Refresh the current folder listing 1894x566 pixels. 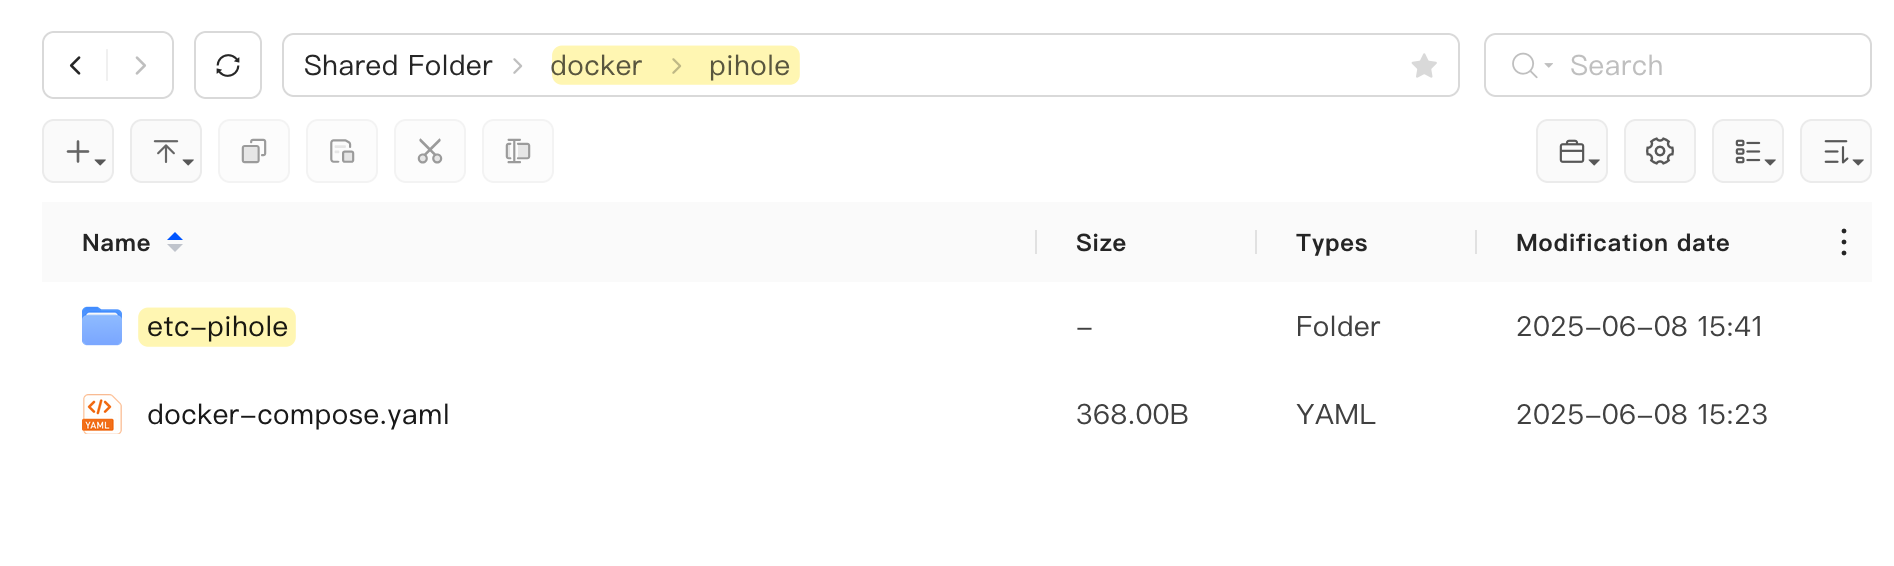point(228,66)
